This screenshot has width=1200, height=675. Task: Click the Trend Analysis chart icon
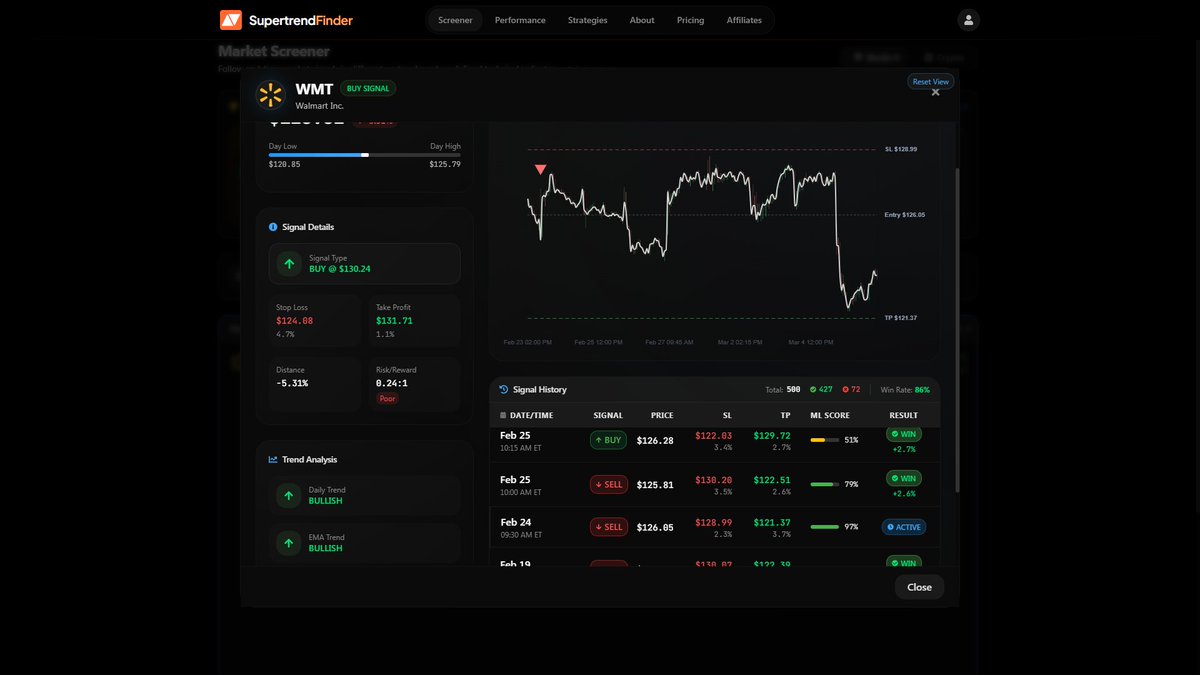[273, 460]
